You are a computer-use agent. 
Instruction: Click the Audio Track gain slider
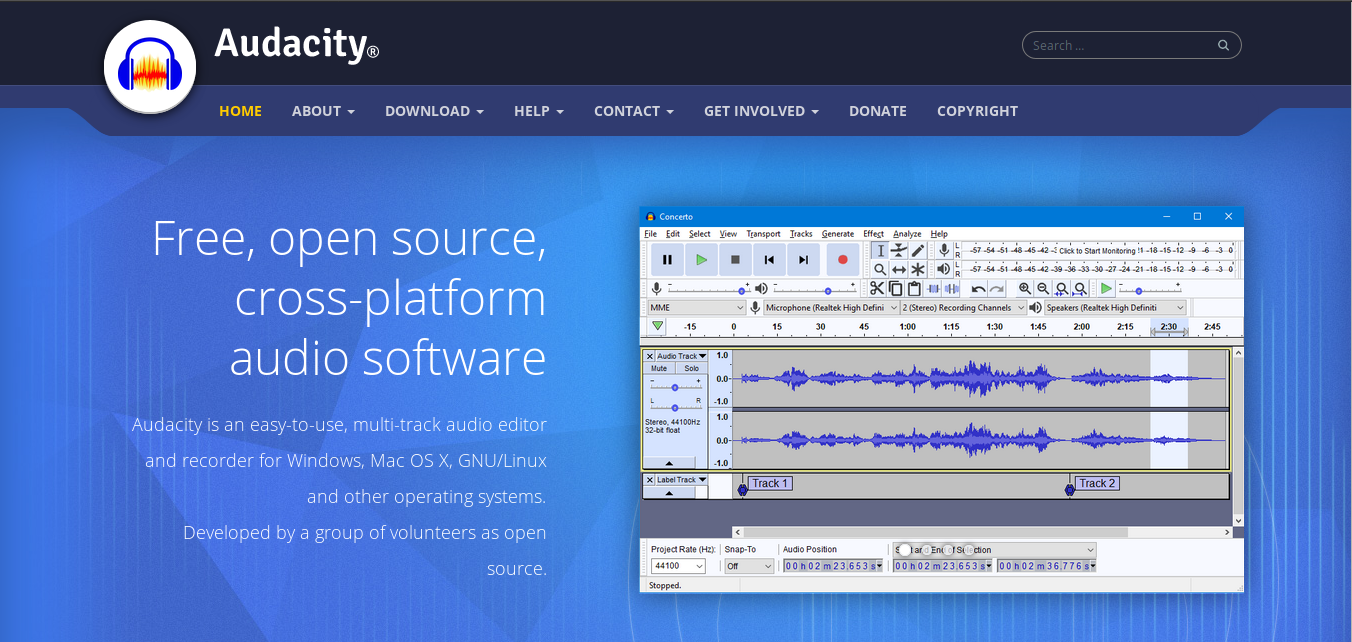click(675, 387)
